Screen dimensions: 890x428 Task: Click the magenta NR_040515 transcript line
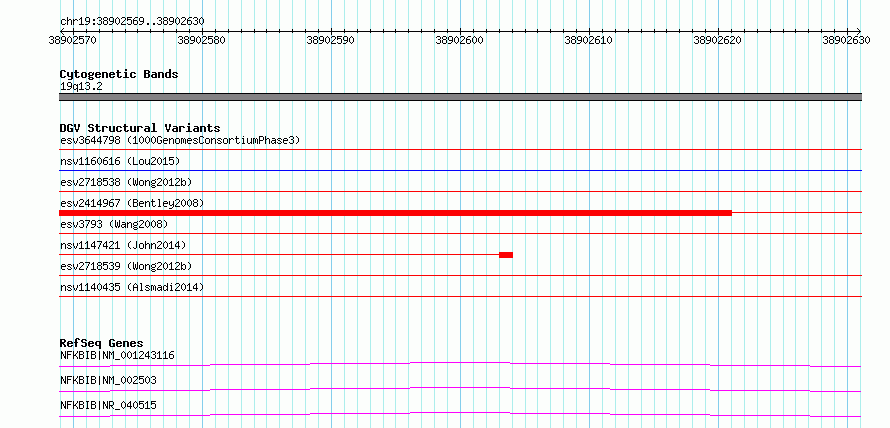point(460,414)
